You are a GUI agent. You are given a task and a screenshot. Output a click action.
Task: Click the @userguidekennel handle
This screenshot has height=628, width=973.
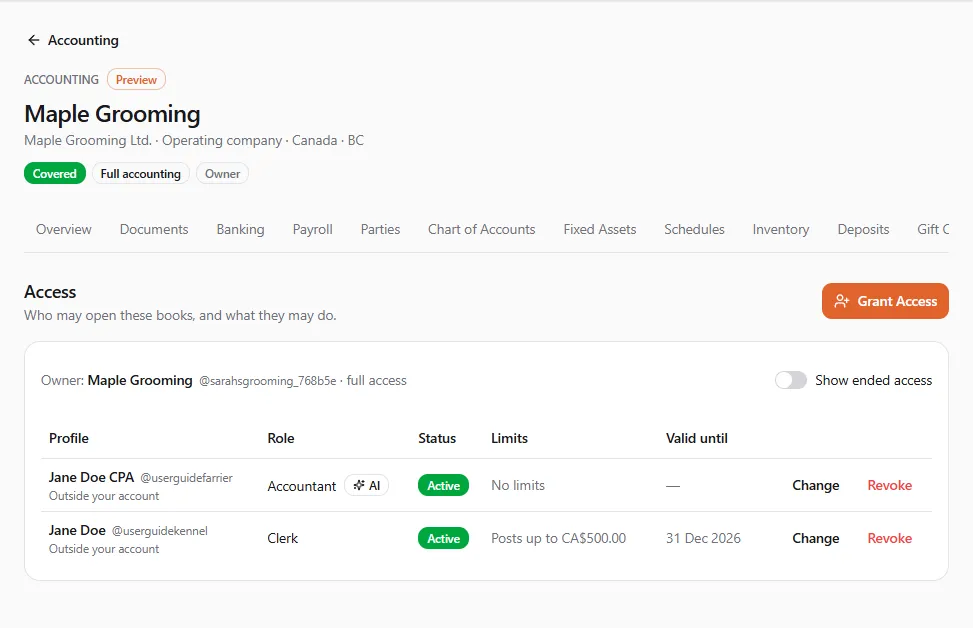pyautogui.click(x=160, y=531)
